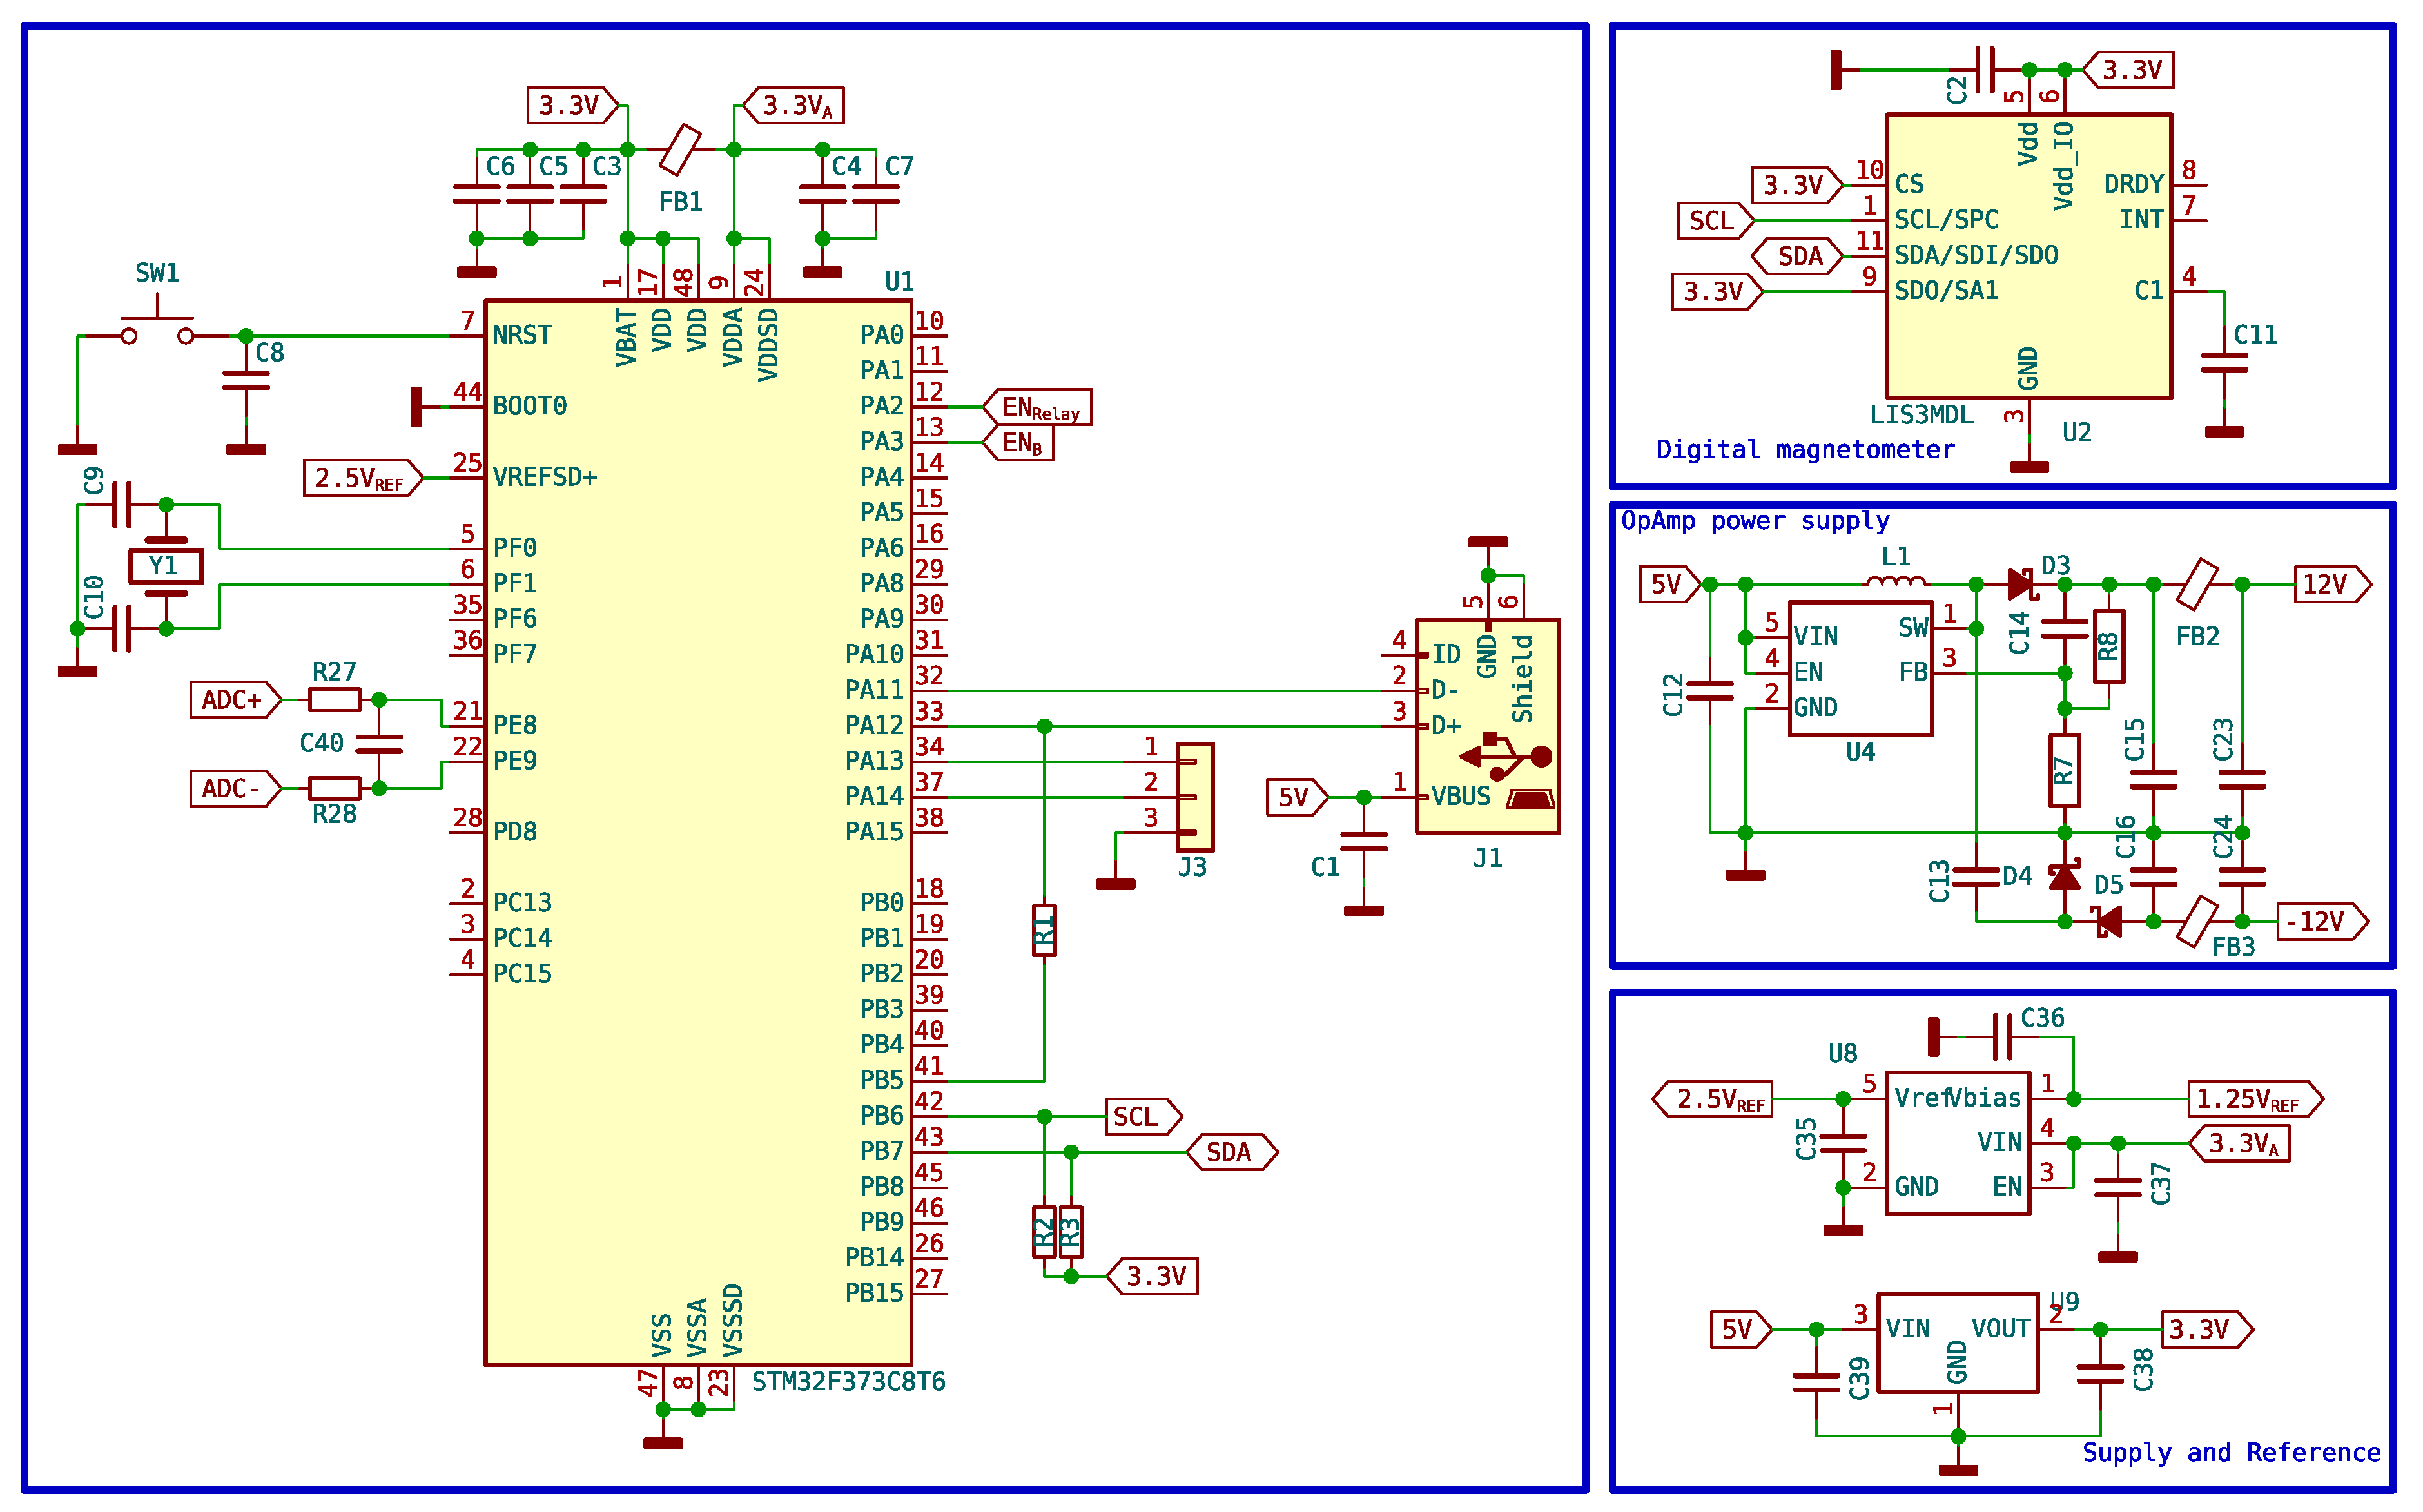
Task: Click the ADC+ input label
Action: [235, 700]
